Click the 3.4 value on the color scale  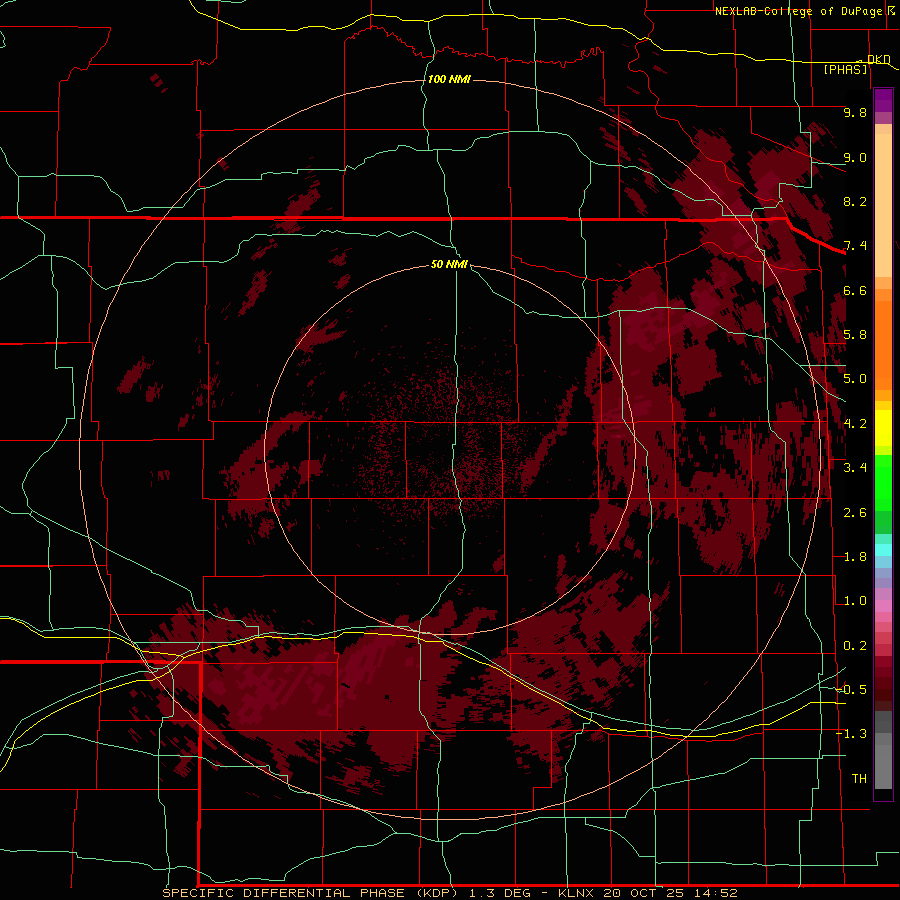click(x=855, y=468)
